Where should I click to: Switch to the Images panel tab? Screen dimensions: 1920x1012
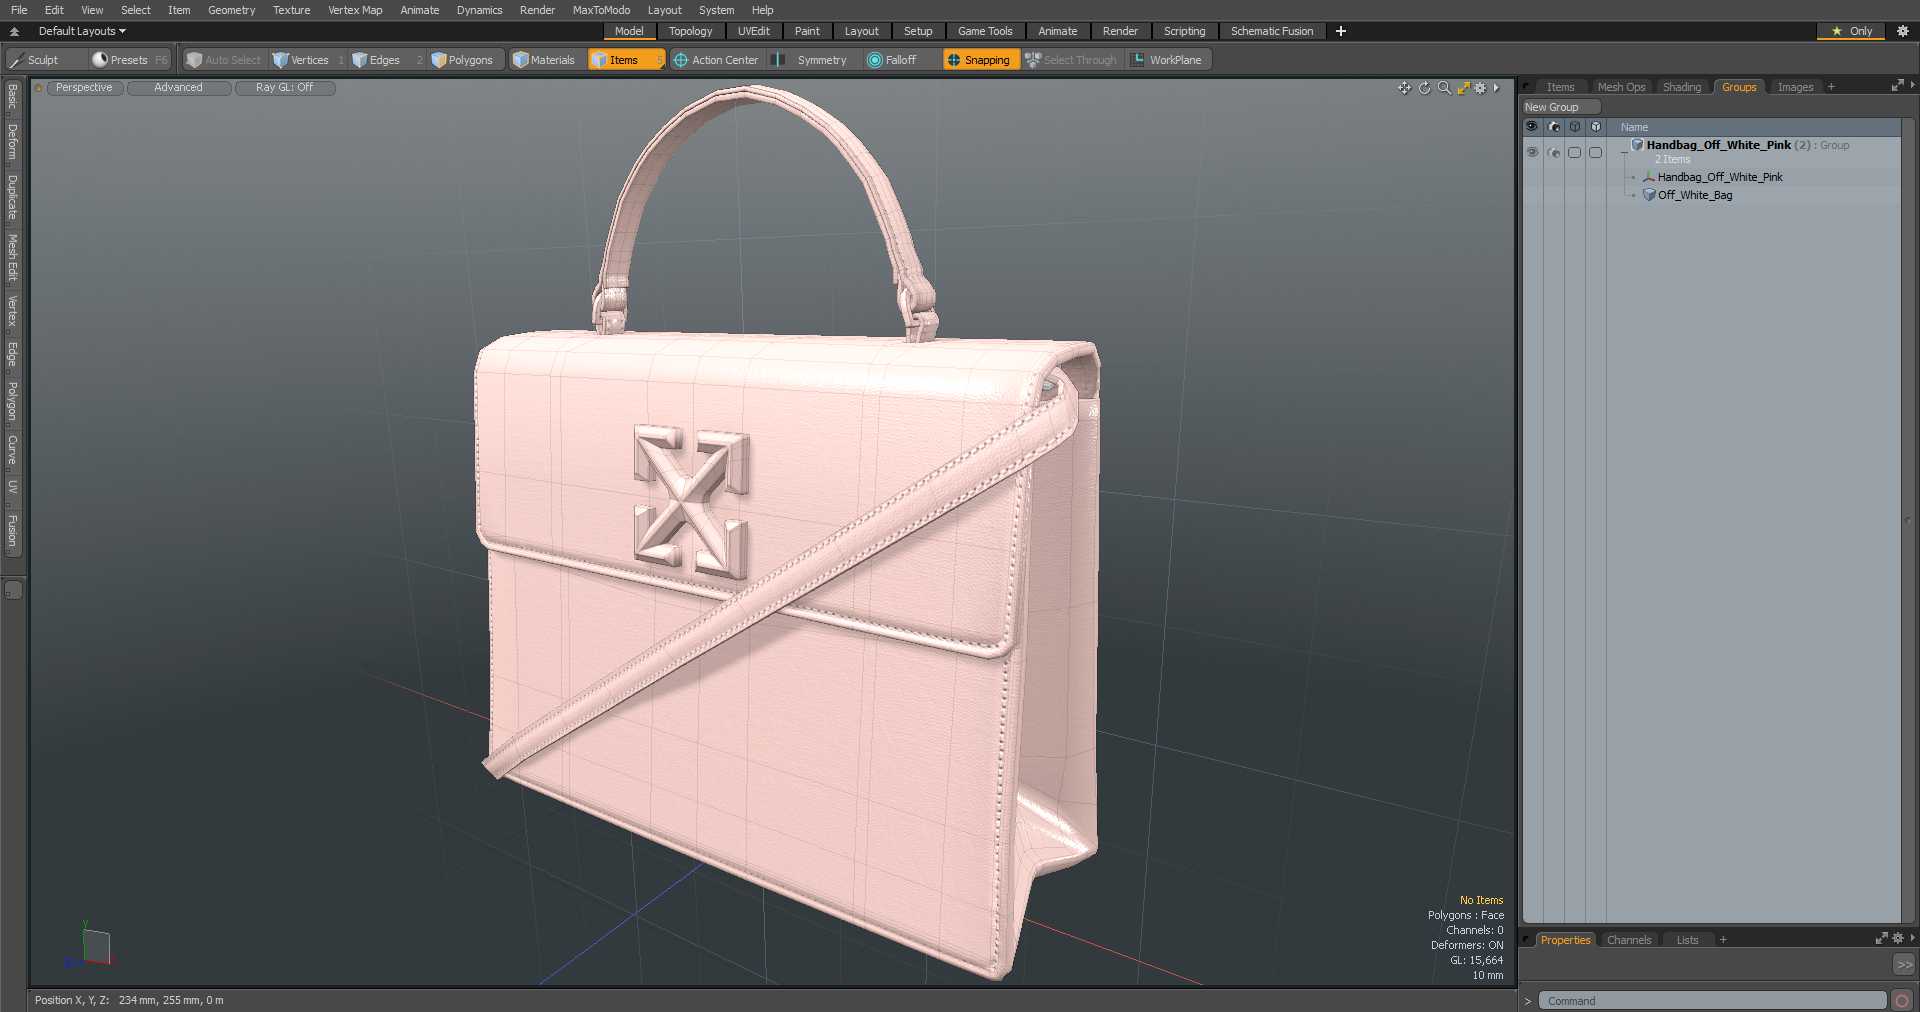1795,87
